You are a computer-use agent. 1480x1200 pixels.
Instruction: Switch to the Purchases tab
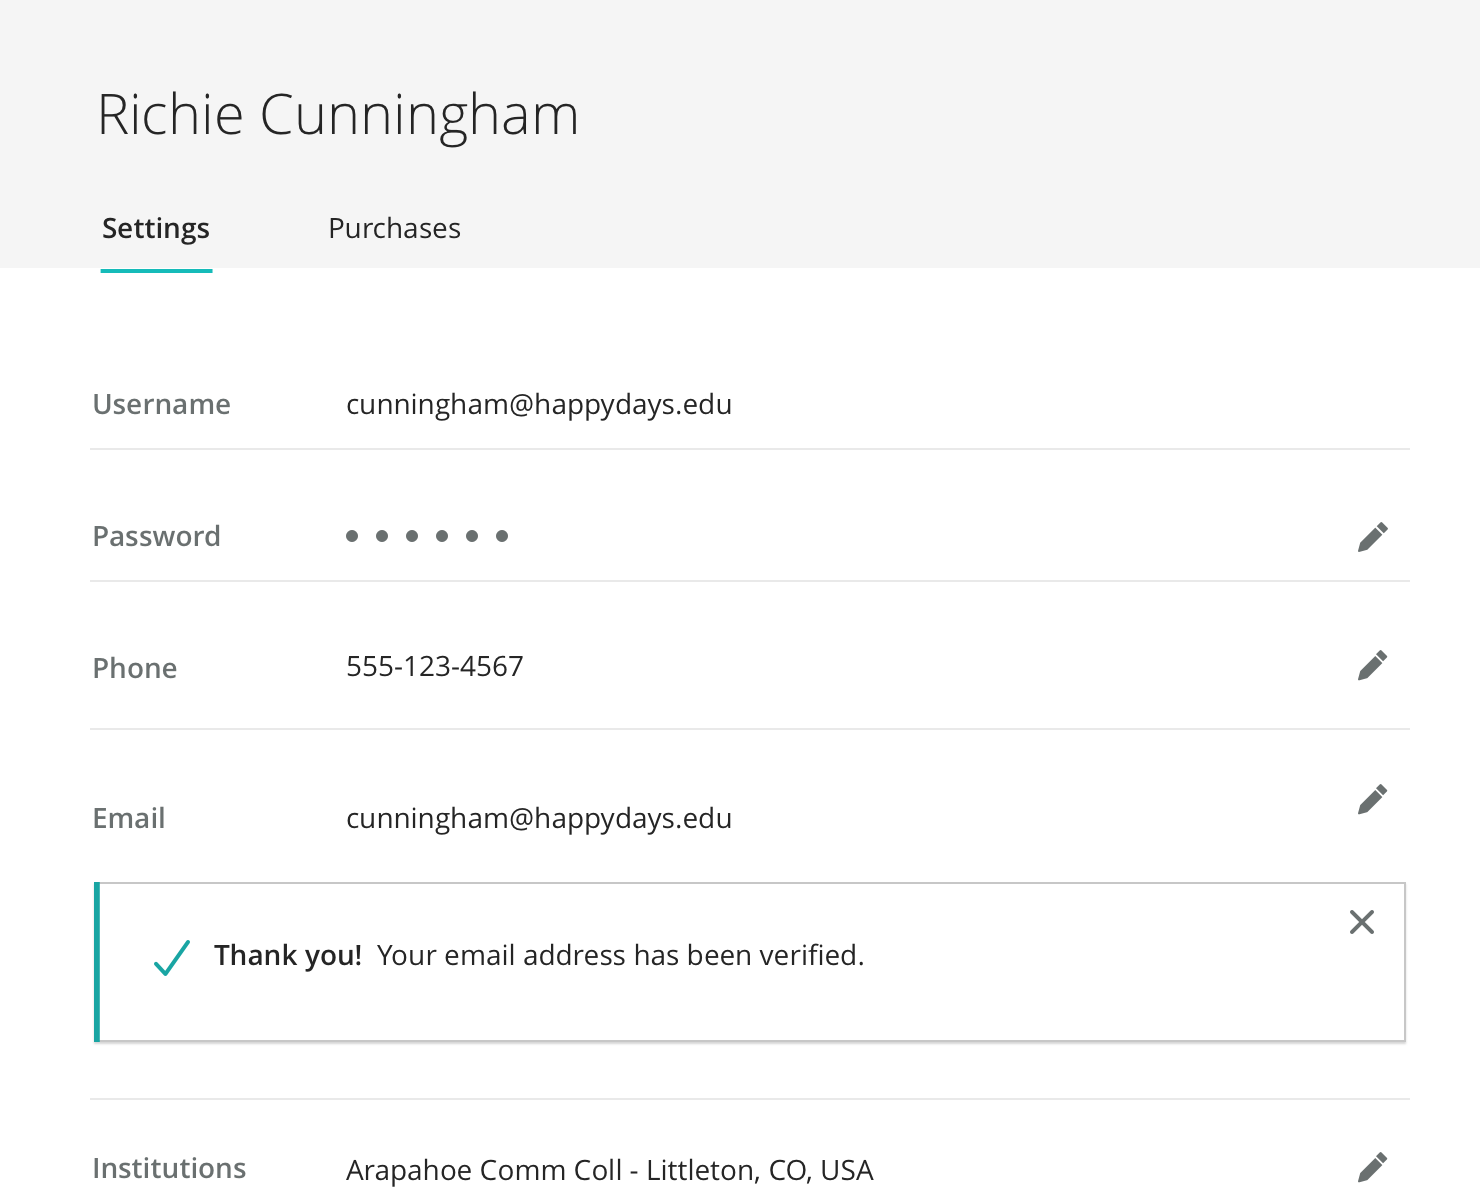point(394,229)
